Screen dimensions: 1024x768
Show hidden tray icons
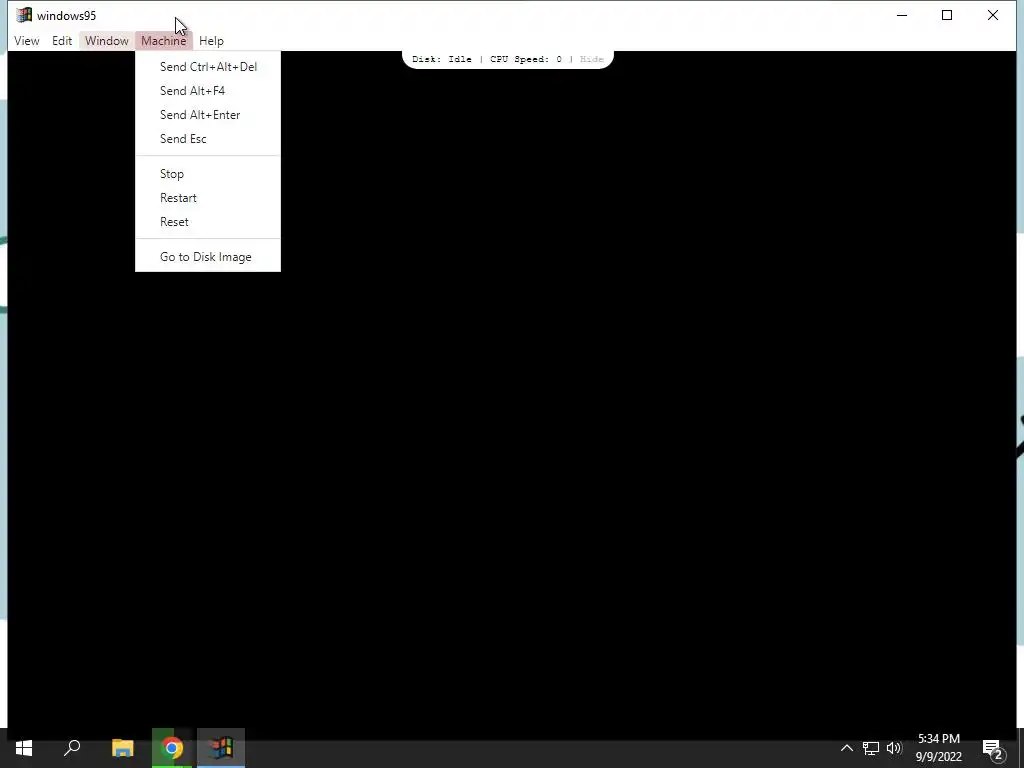(x=846, y=748)
